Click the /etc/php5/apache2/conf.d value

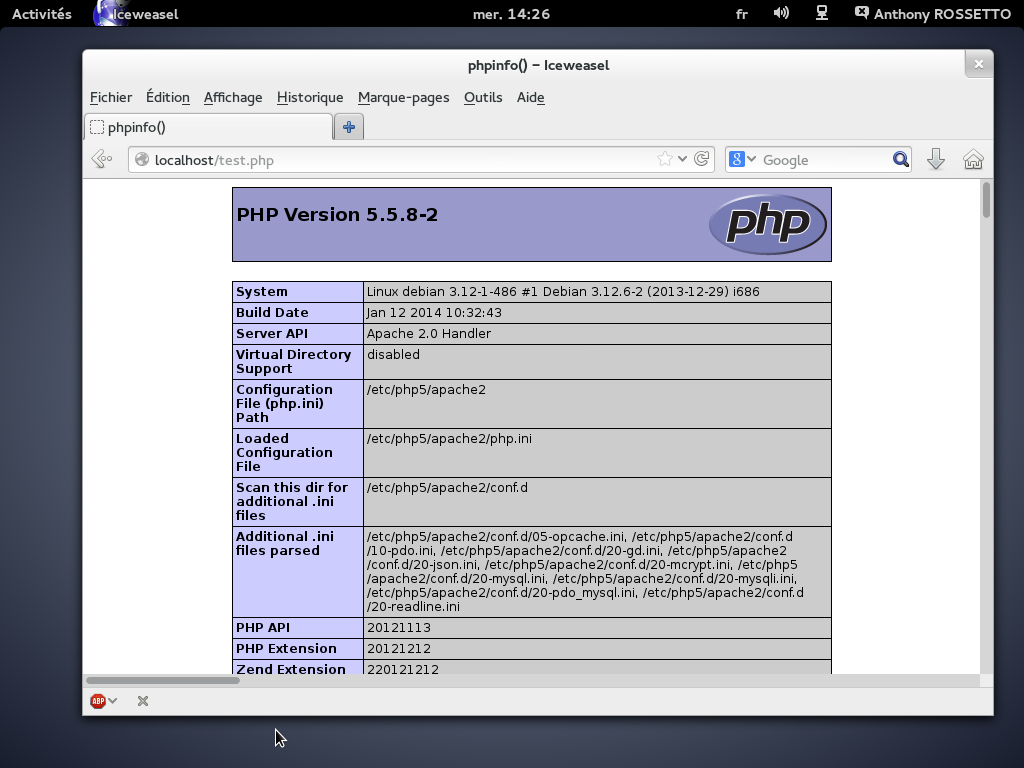point(447,487)
